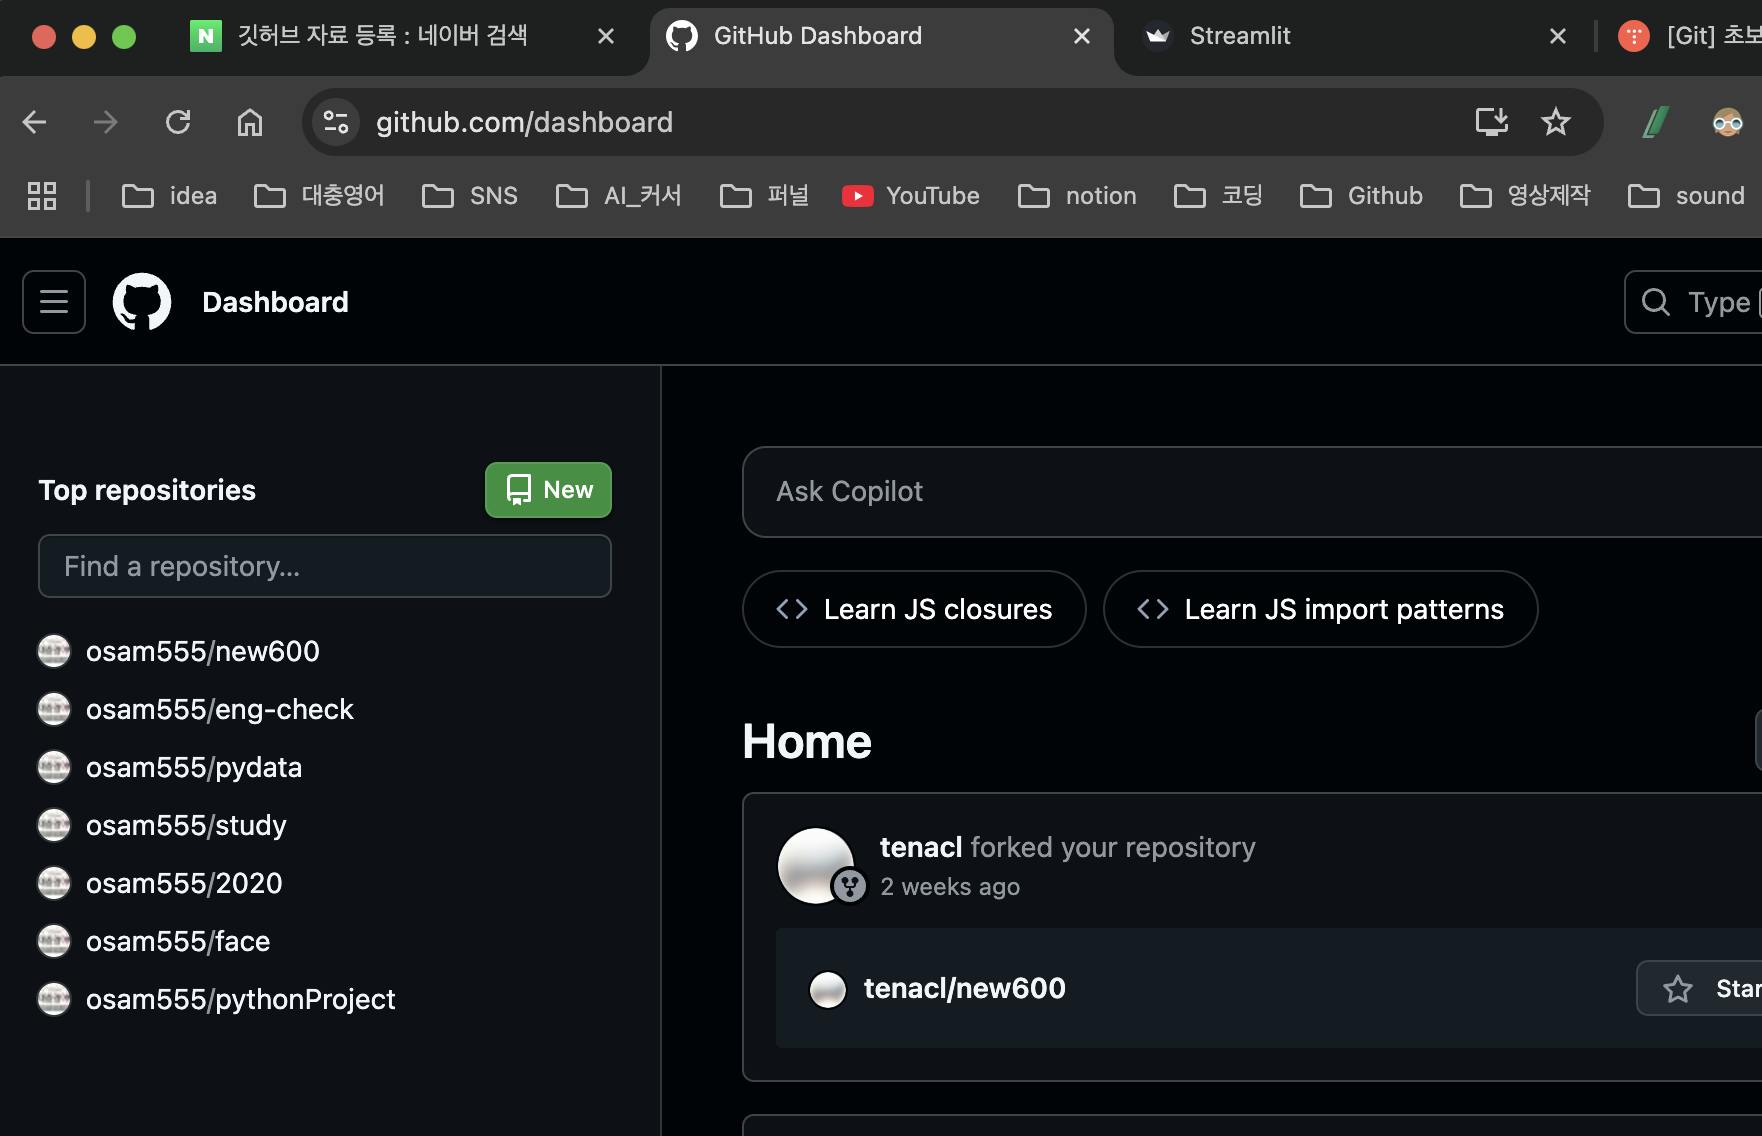This screenshot has height=1136, width=1762.
Task: Click the browser home icon
Action: (250, 122)
